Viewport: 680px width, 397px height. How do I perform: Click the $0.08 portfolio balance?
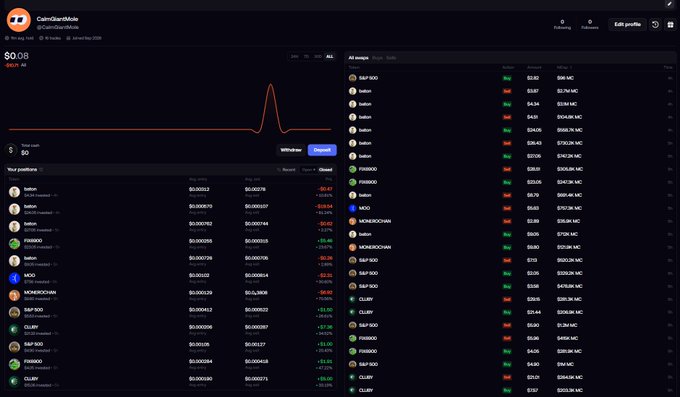point(16,56)
